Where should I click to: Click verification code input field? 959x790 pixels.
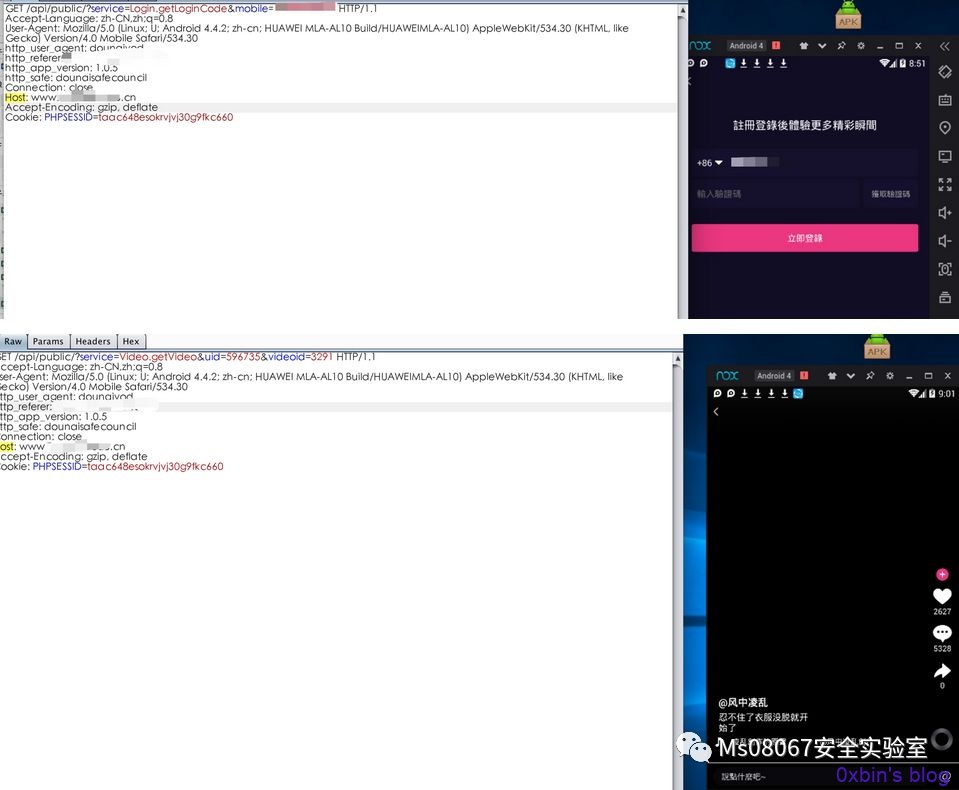tap(776, 194)
